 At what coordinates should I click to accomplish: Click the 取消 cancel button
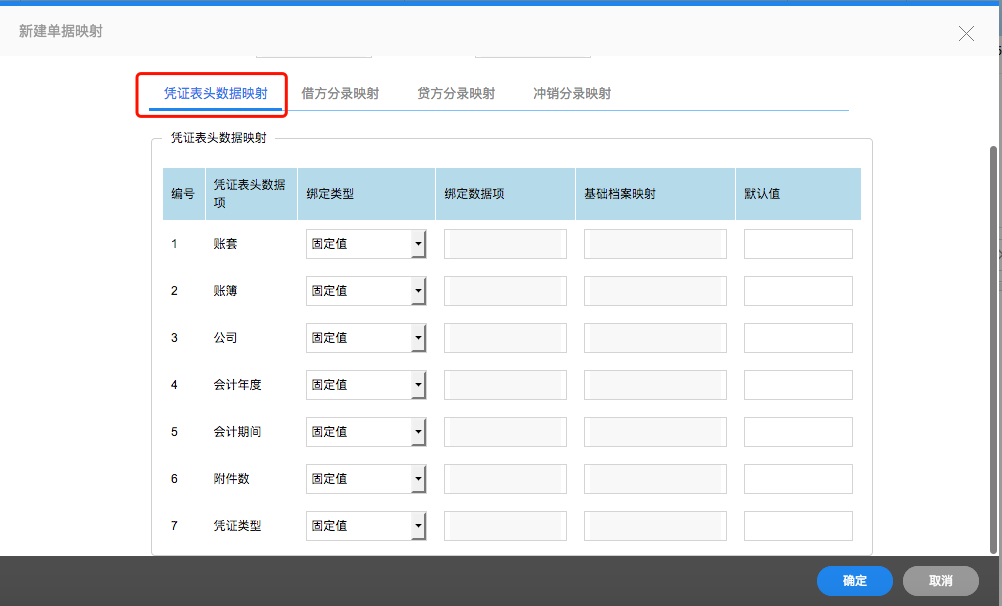click(940, 581)
